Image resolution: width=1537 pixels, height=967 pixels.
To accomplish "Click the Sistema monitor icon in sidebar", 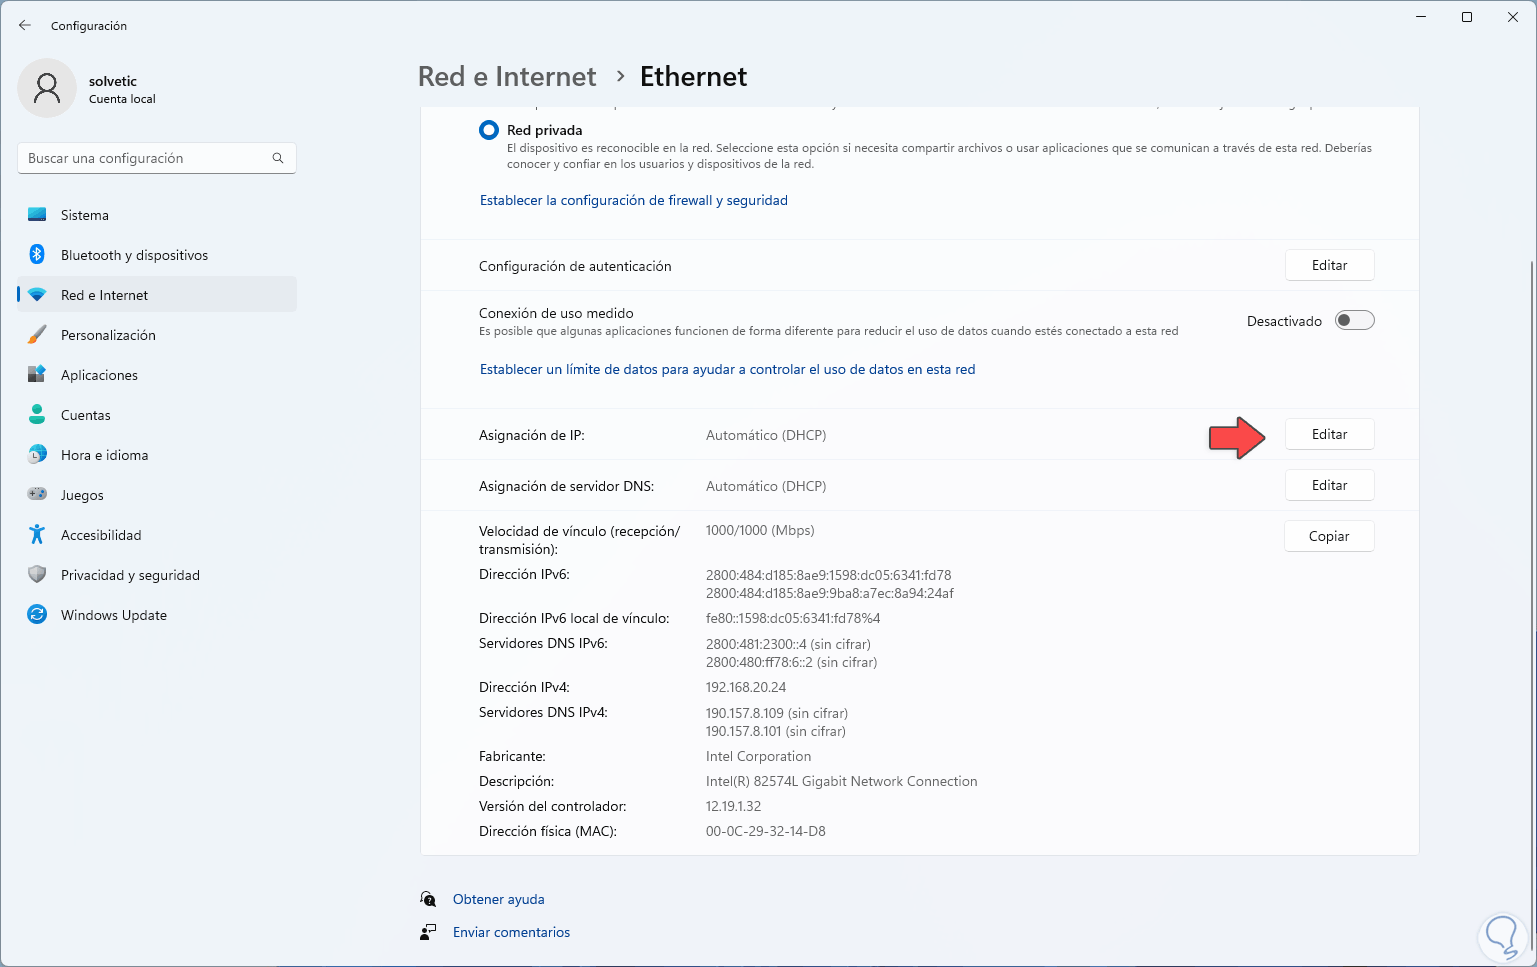I will click(x=37, y=215).
